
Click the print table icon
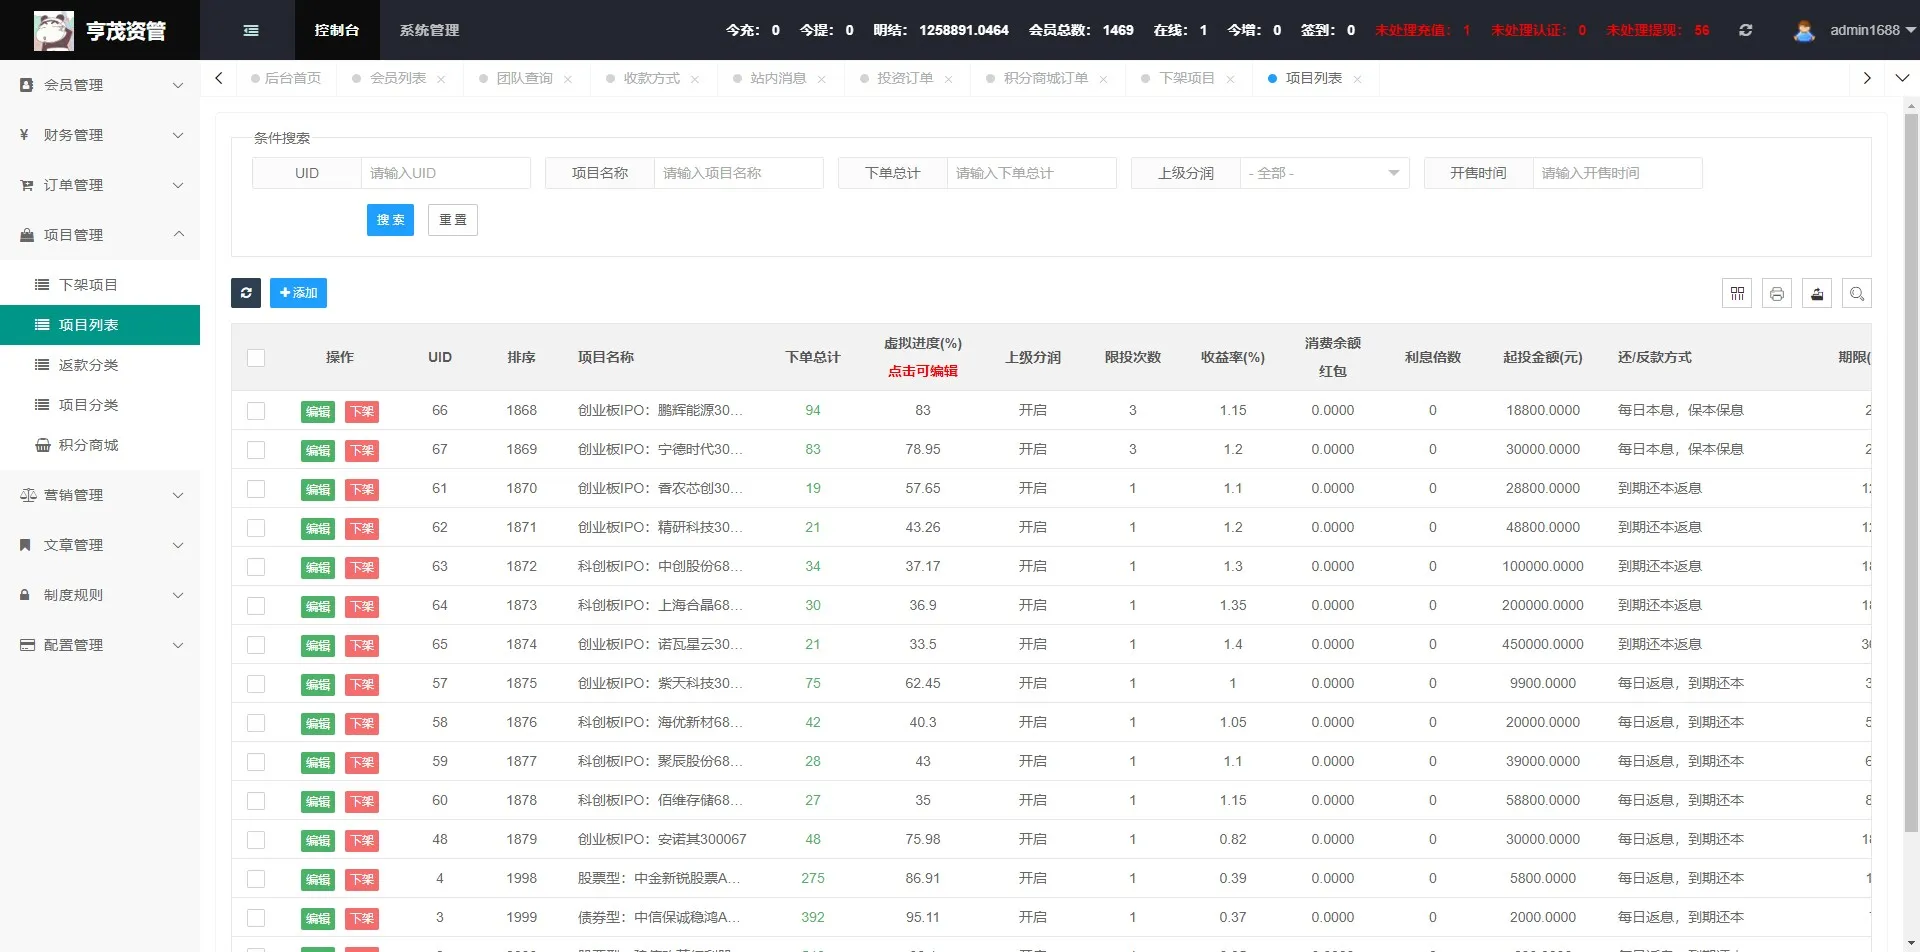(x=1777, y=294)
